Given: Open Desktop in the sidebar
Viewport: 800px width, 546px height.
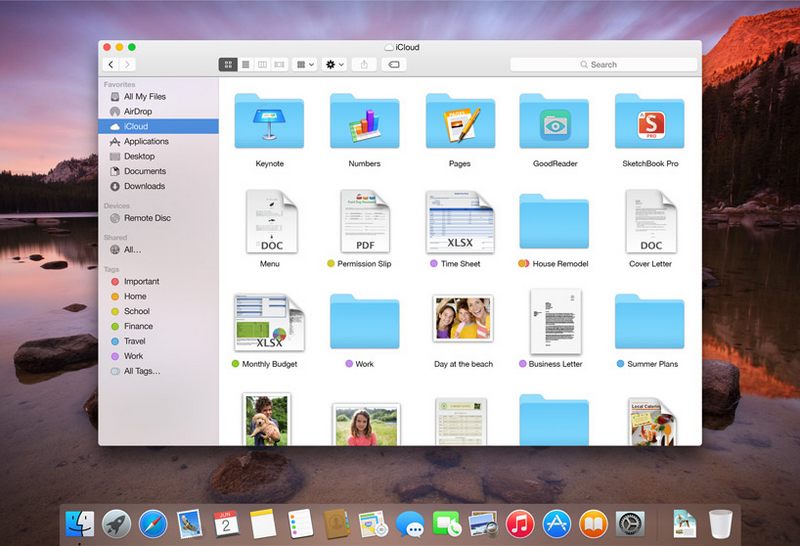Looking at the screenshot, I should 158,156.
